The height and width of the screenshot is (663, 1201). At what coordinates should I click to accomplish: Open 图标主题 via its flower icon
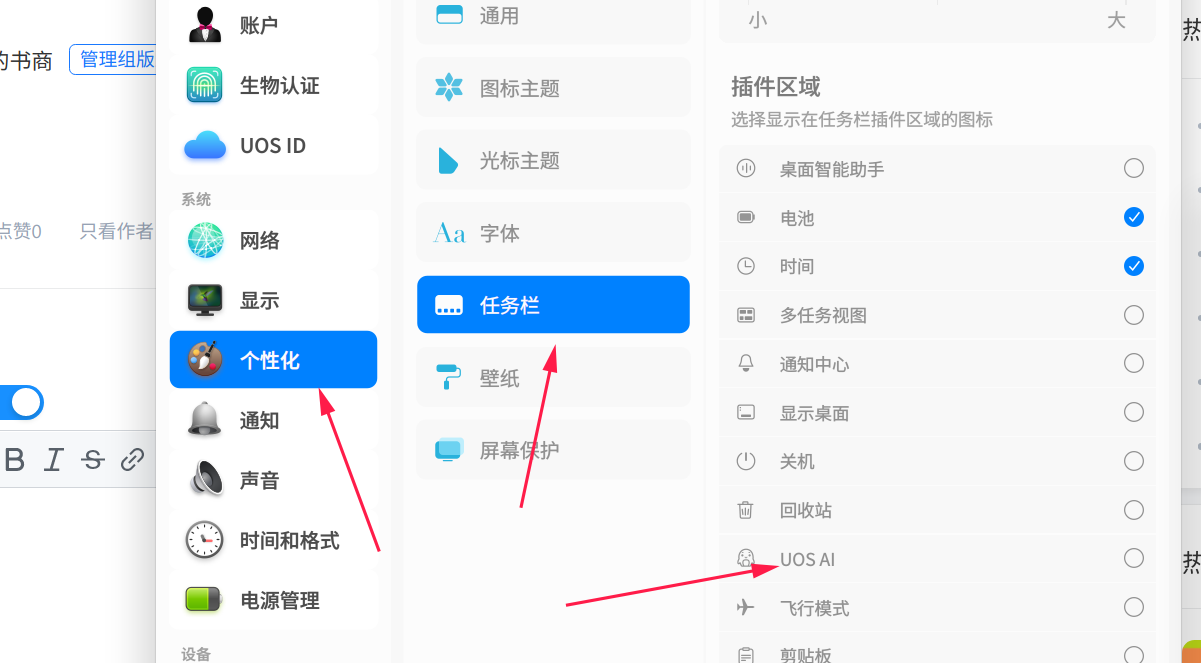point(449,88)
